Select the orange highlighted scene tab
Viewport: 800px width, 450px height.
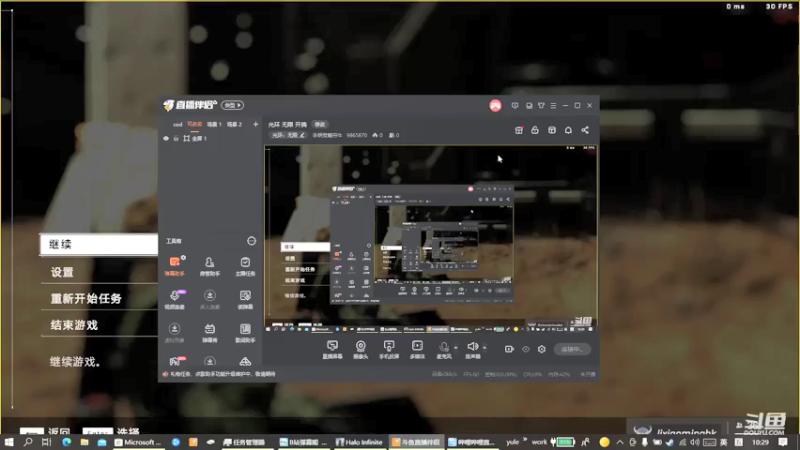point(194,124)
